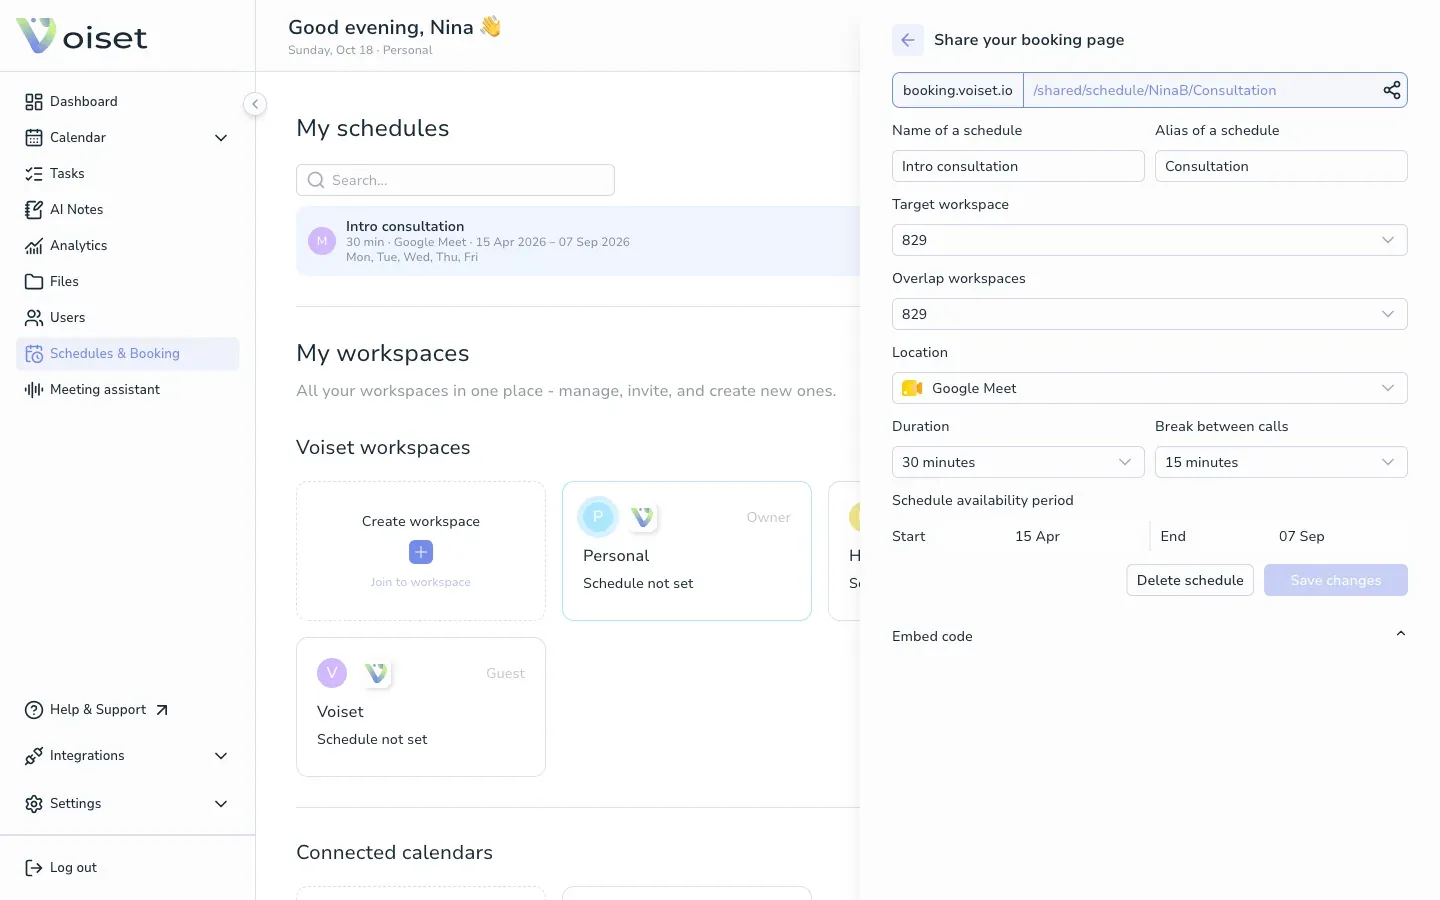Screen dimensions: 1440x900
Task: Click the Analytics chart icon
Action: click(x=34, y=246)
